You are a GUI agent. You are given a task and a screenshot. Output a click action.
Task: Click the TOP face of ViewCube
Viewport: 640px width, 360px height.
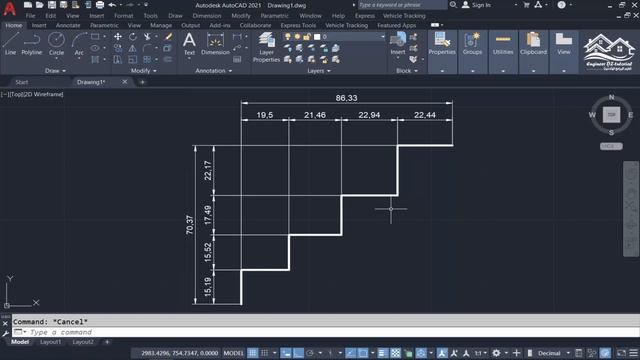pyautogui.click(x=611, y=115)
